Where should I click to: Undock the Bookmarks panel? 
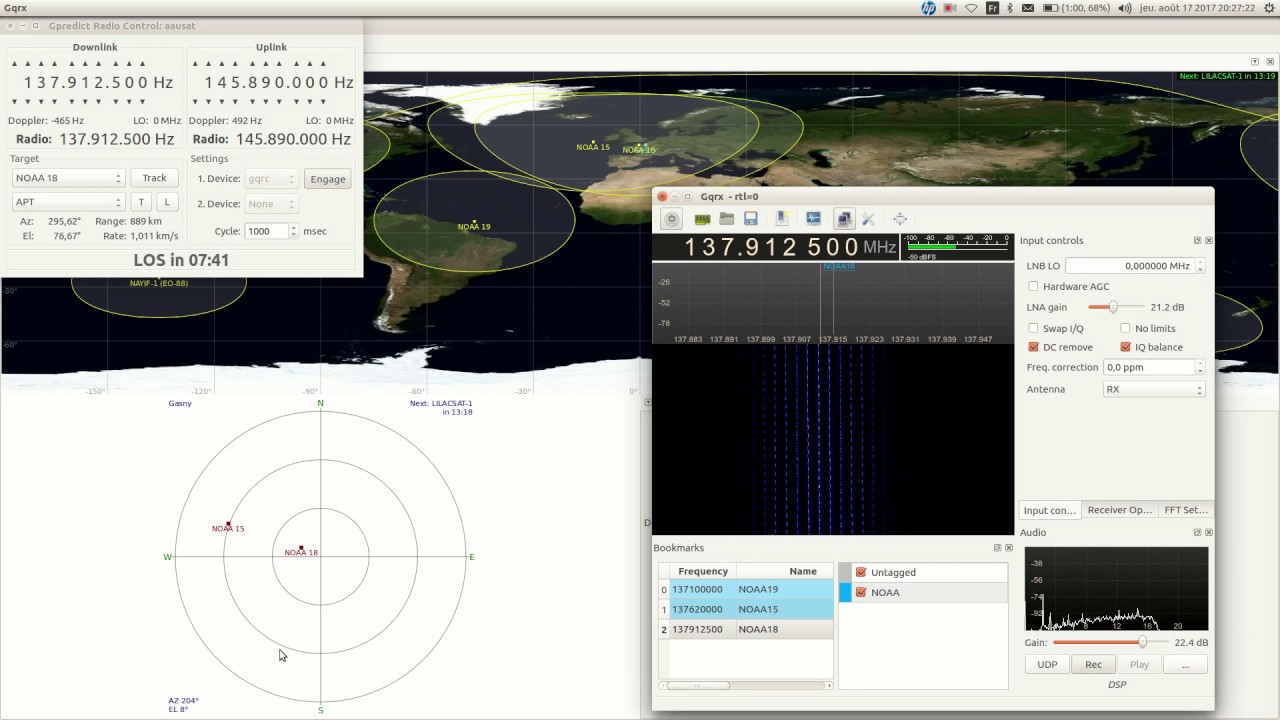click(x=997, y=548)
